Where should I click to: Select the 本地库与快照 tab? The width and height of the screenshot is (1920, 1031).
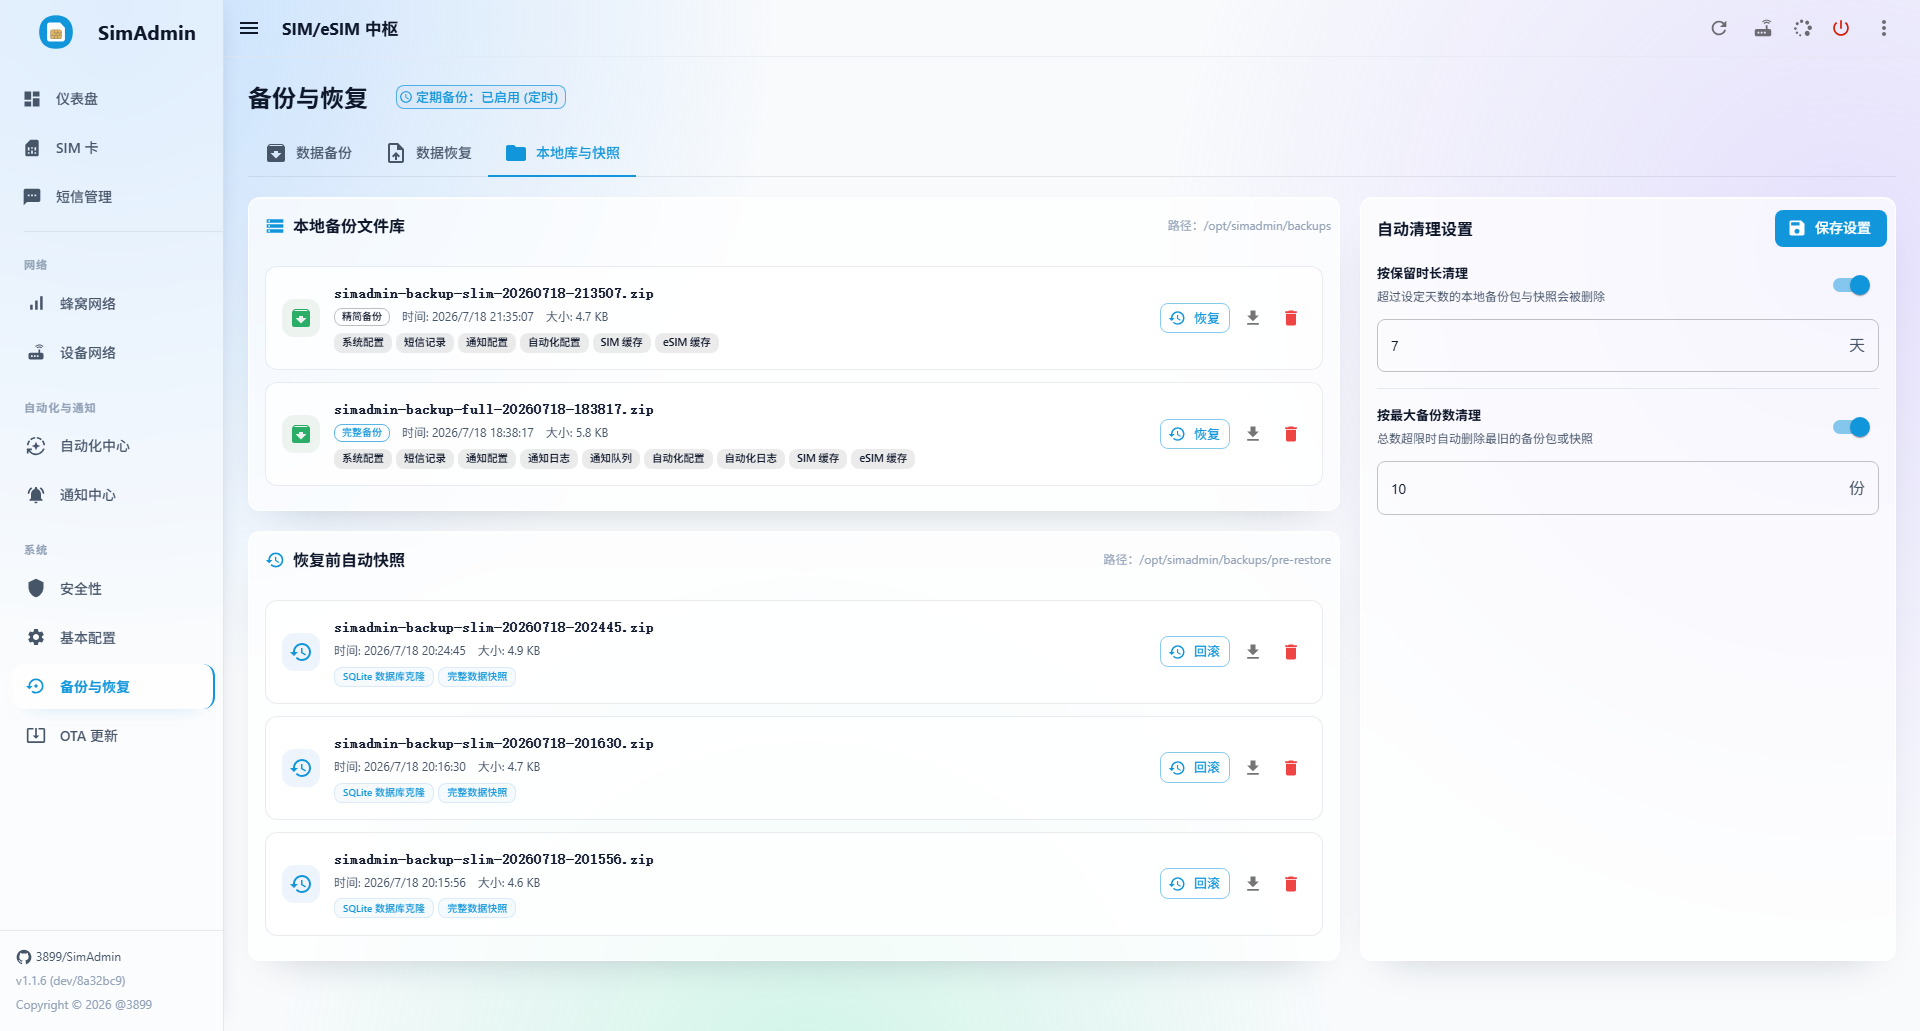click(x=562, y=153)
